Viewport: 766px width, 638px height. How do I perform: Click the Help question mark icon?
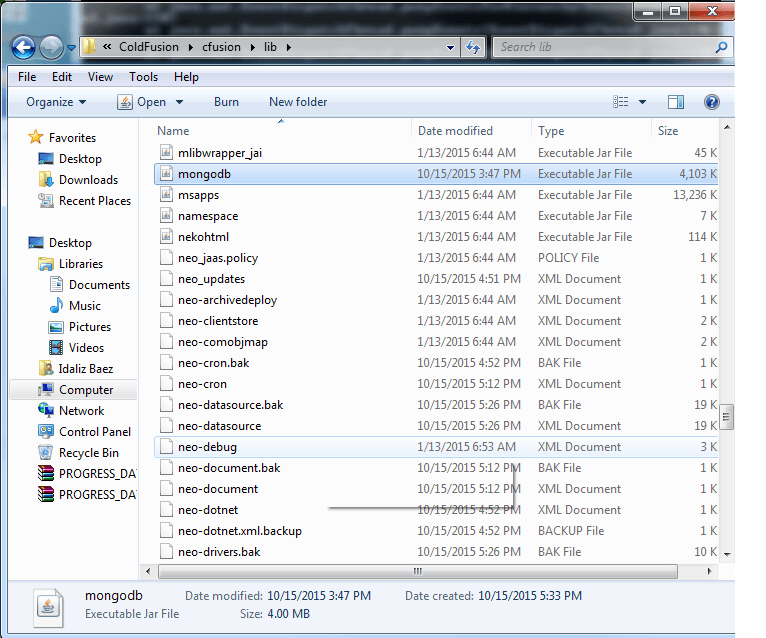pyautogui.click(x=711, y=102)
